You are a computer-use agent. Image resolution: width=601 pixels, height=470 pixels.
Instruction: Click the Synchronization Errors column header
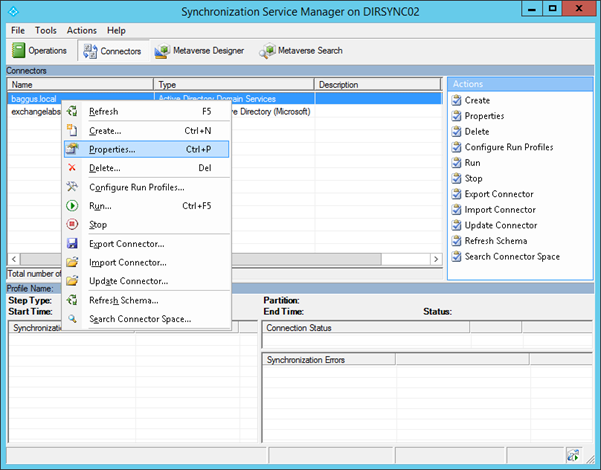327,359
